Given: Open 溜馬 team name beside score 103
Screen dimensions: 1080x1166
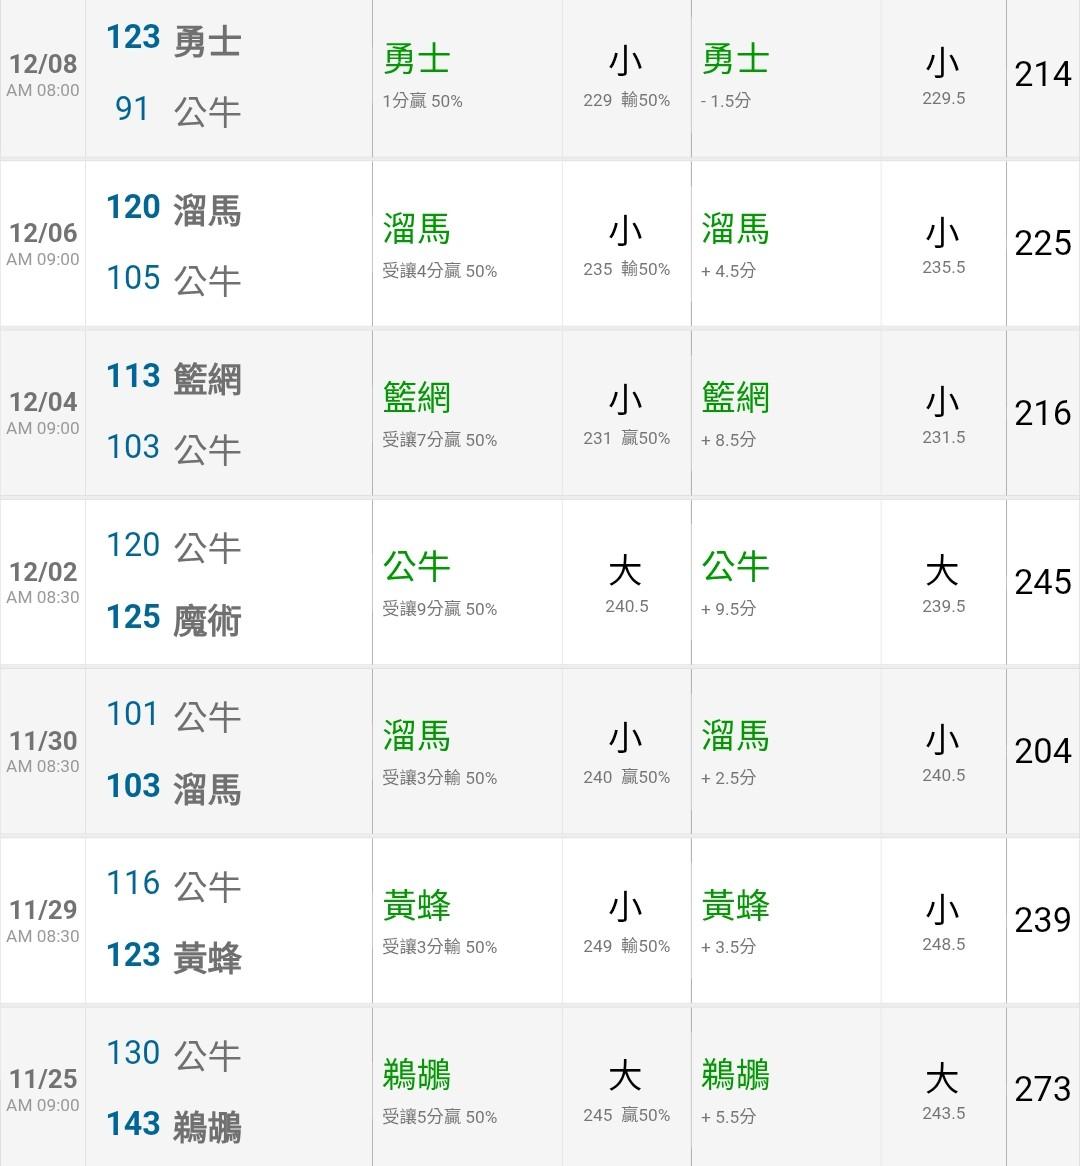Looking at the screenshot, I should (207, 789).
